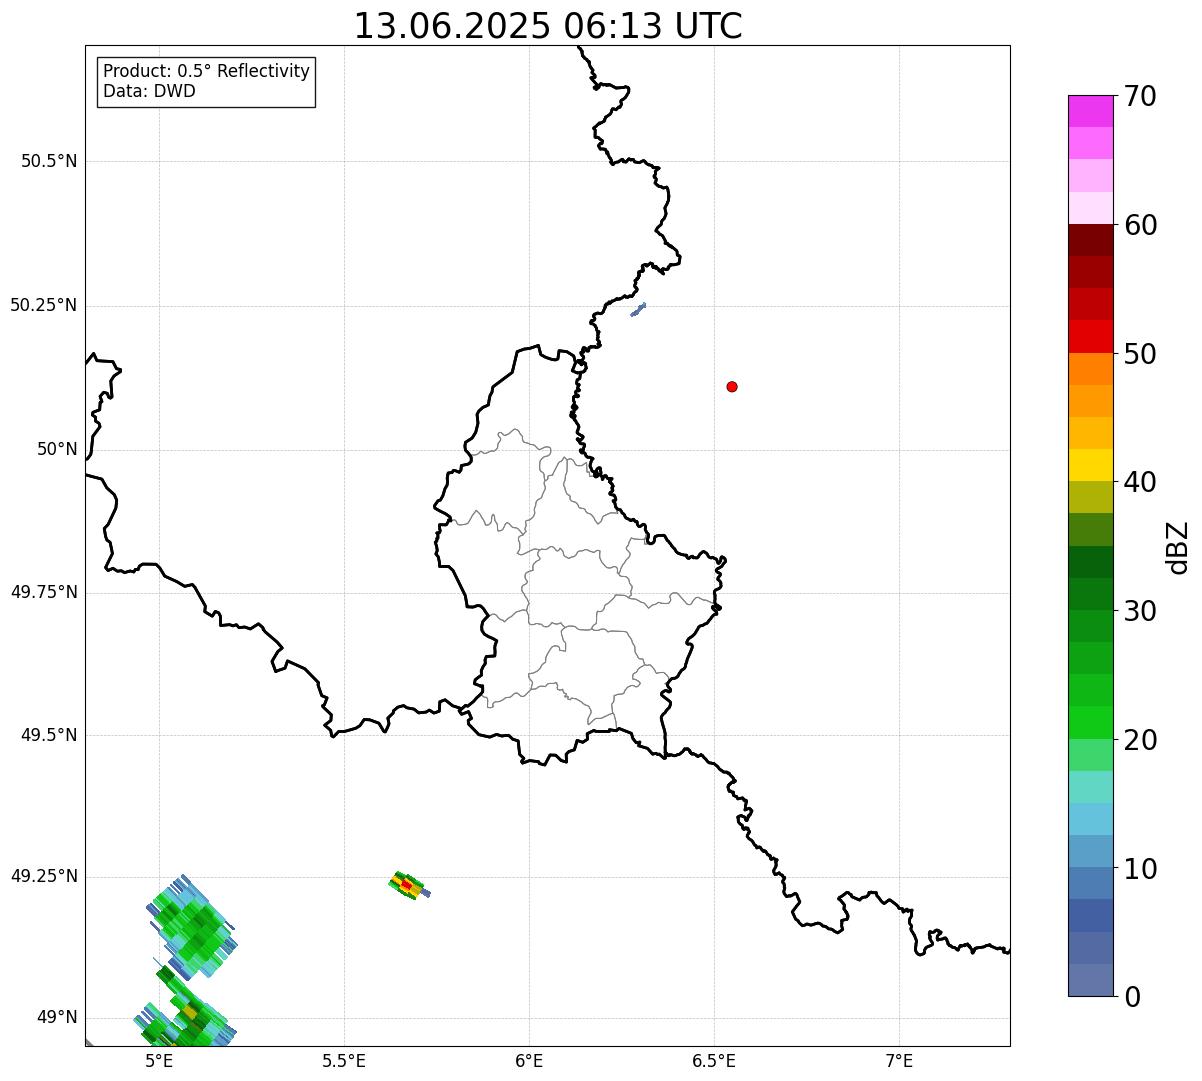This screenshot has width=1202, height=1081.
Task: Click the 'Data: DWD' text
Action: pyautogui.click(x=149, y=92)
